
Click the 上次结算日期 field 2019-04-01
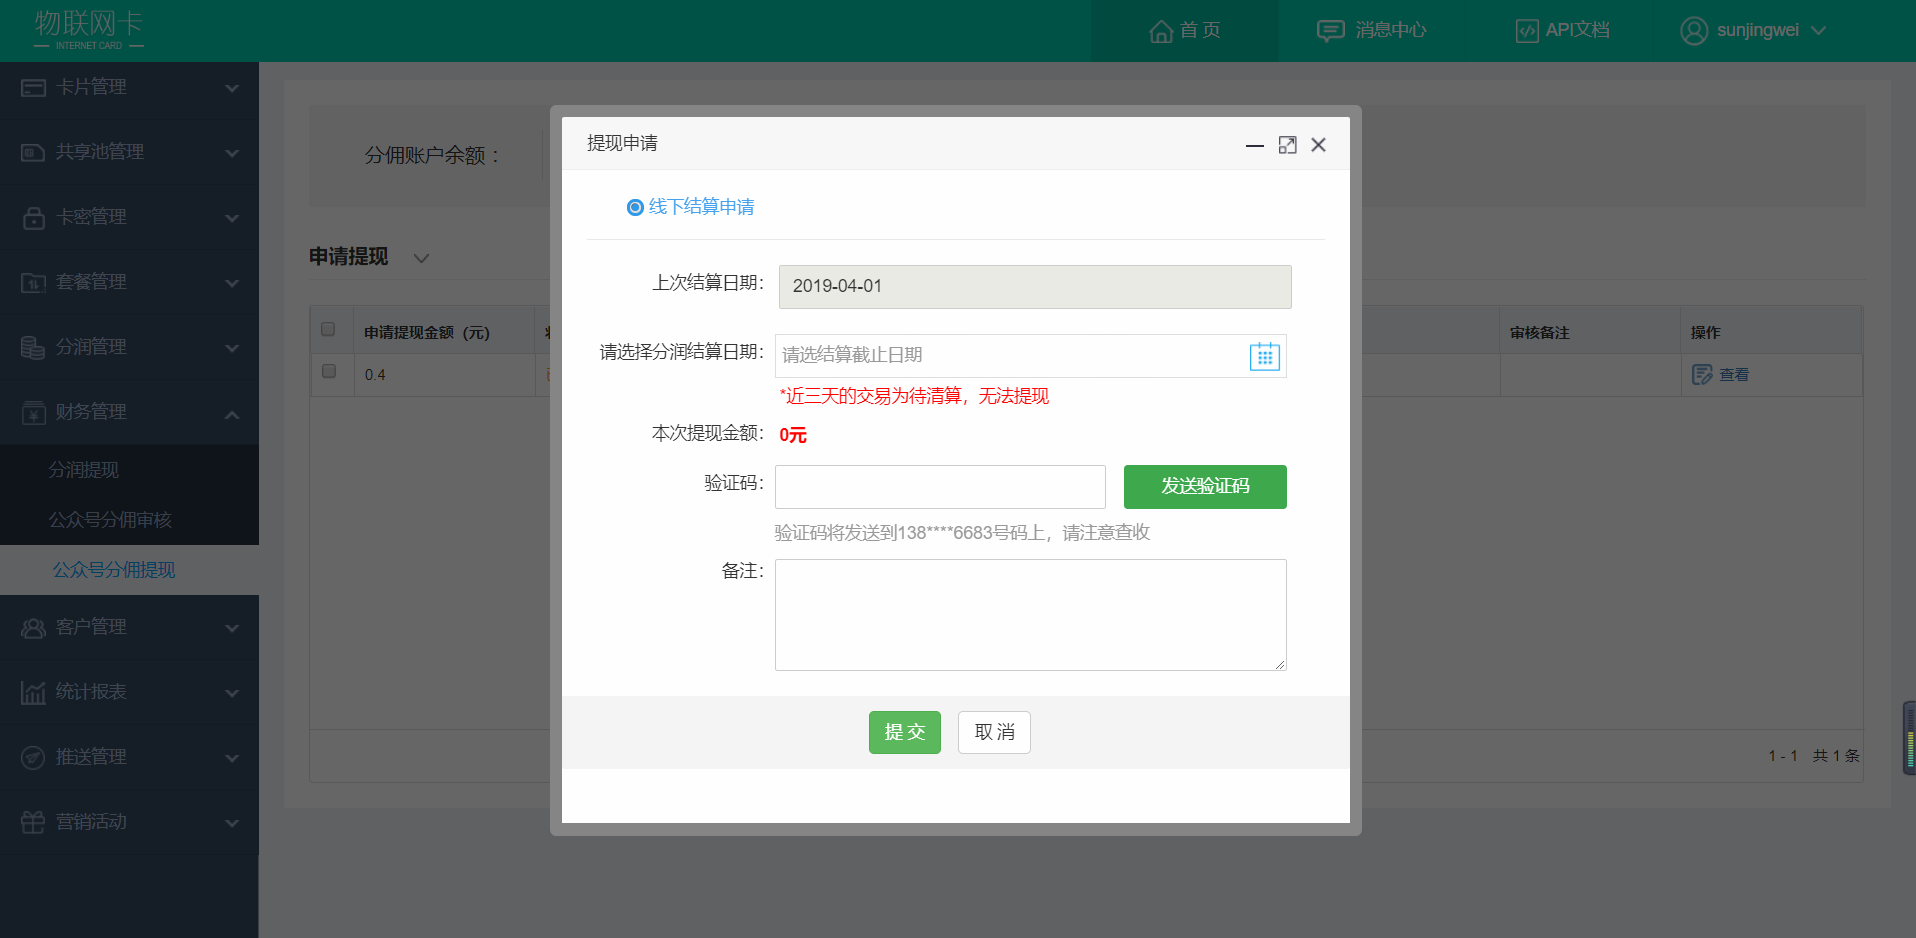pyautogui.click(x=1035, y=287)
